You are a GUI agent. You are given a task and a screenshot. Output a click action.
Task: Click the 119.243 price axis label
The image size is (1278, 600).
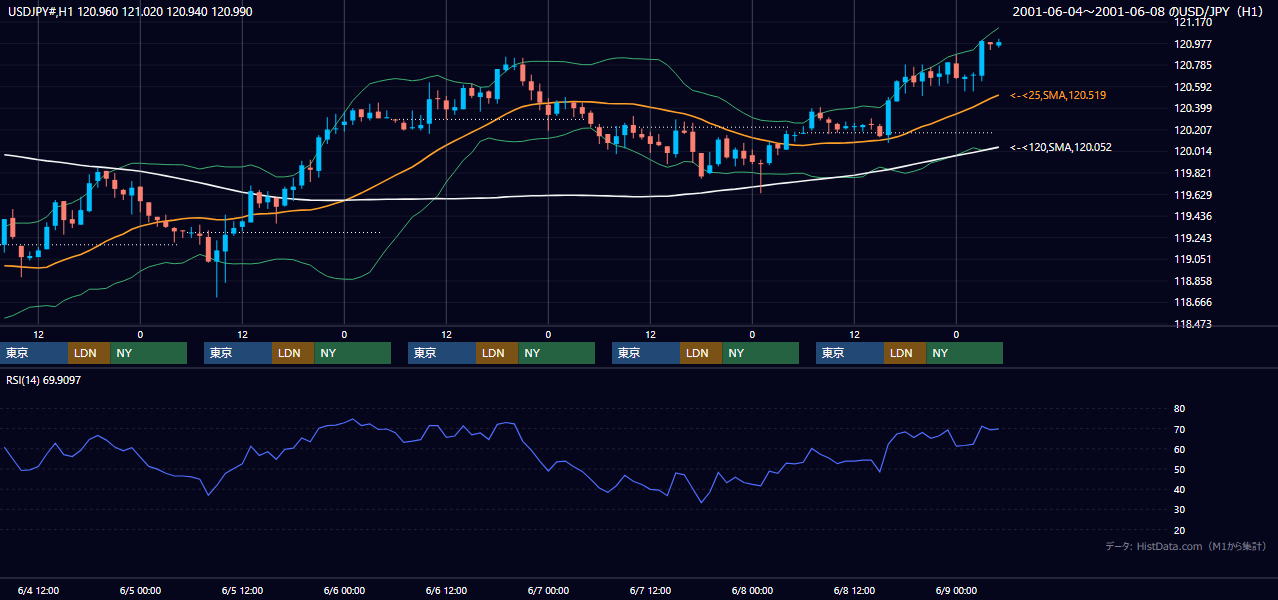(x=1194, y=238)
